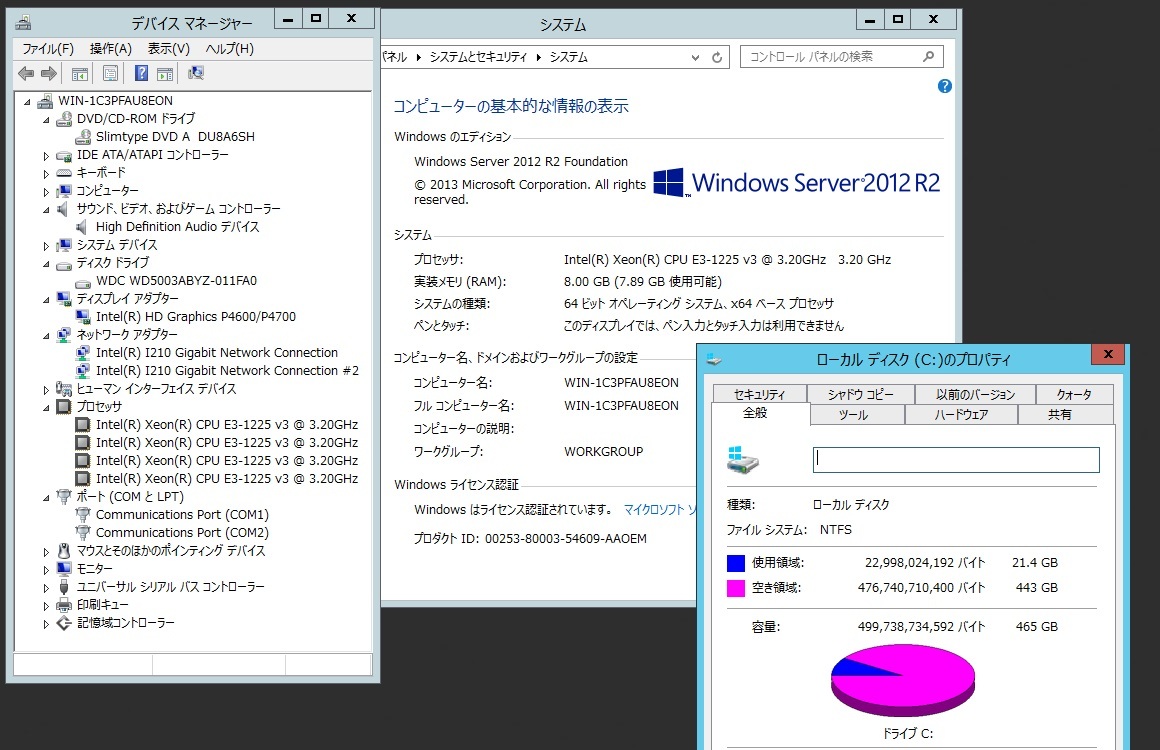Select root node WIN-1C3PFAU8EON in device tree
This screenshot has height=750, width=1160.
115,101
